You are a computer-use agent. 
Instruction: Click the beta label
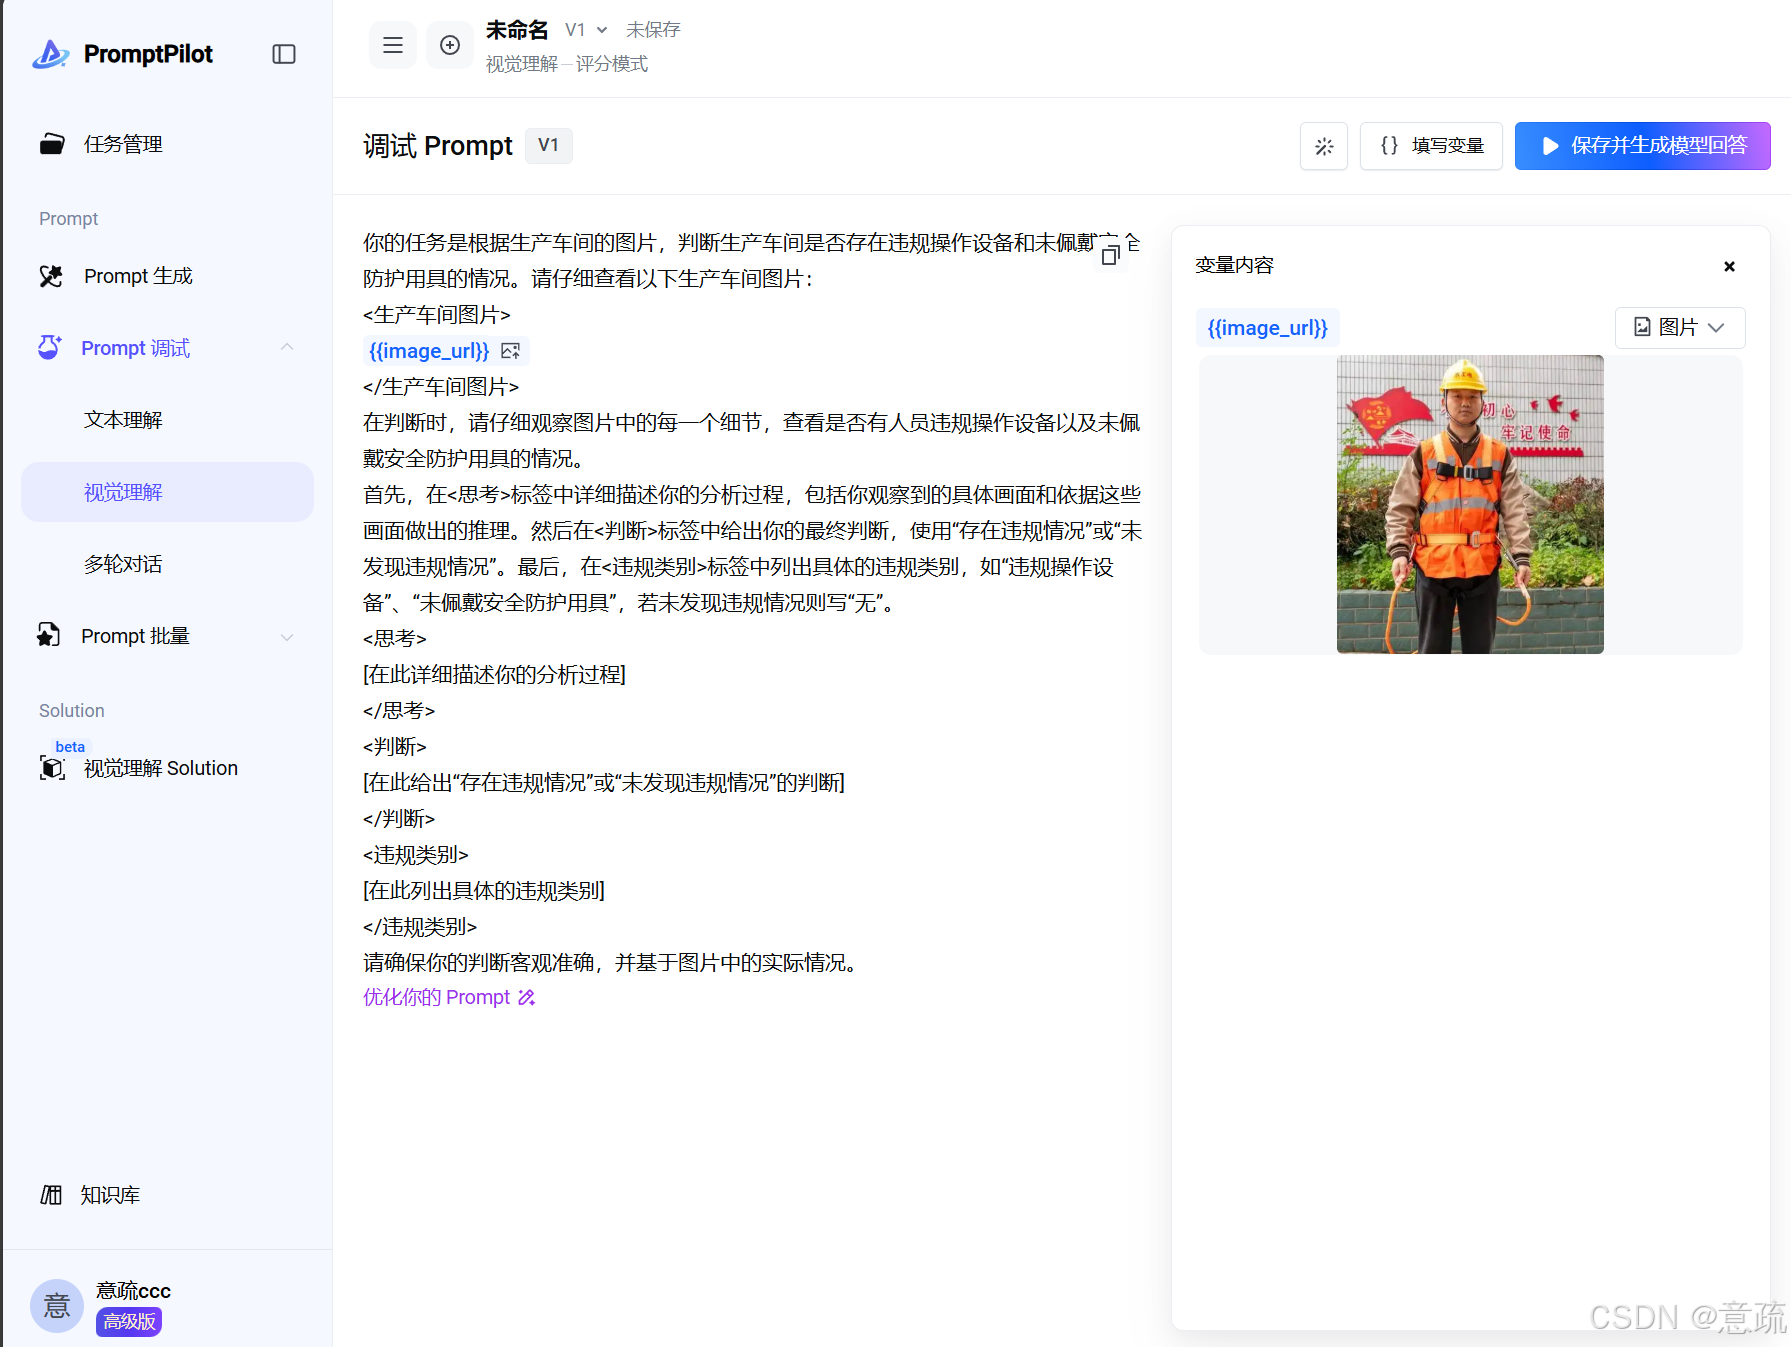pyautogui.click(x=70, y=747)
